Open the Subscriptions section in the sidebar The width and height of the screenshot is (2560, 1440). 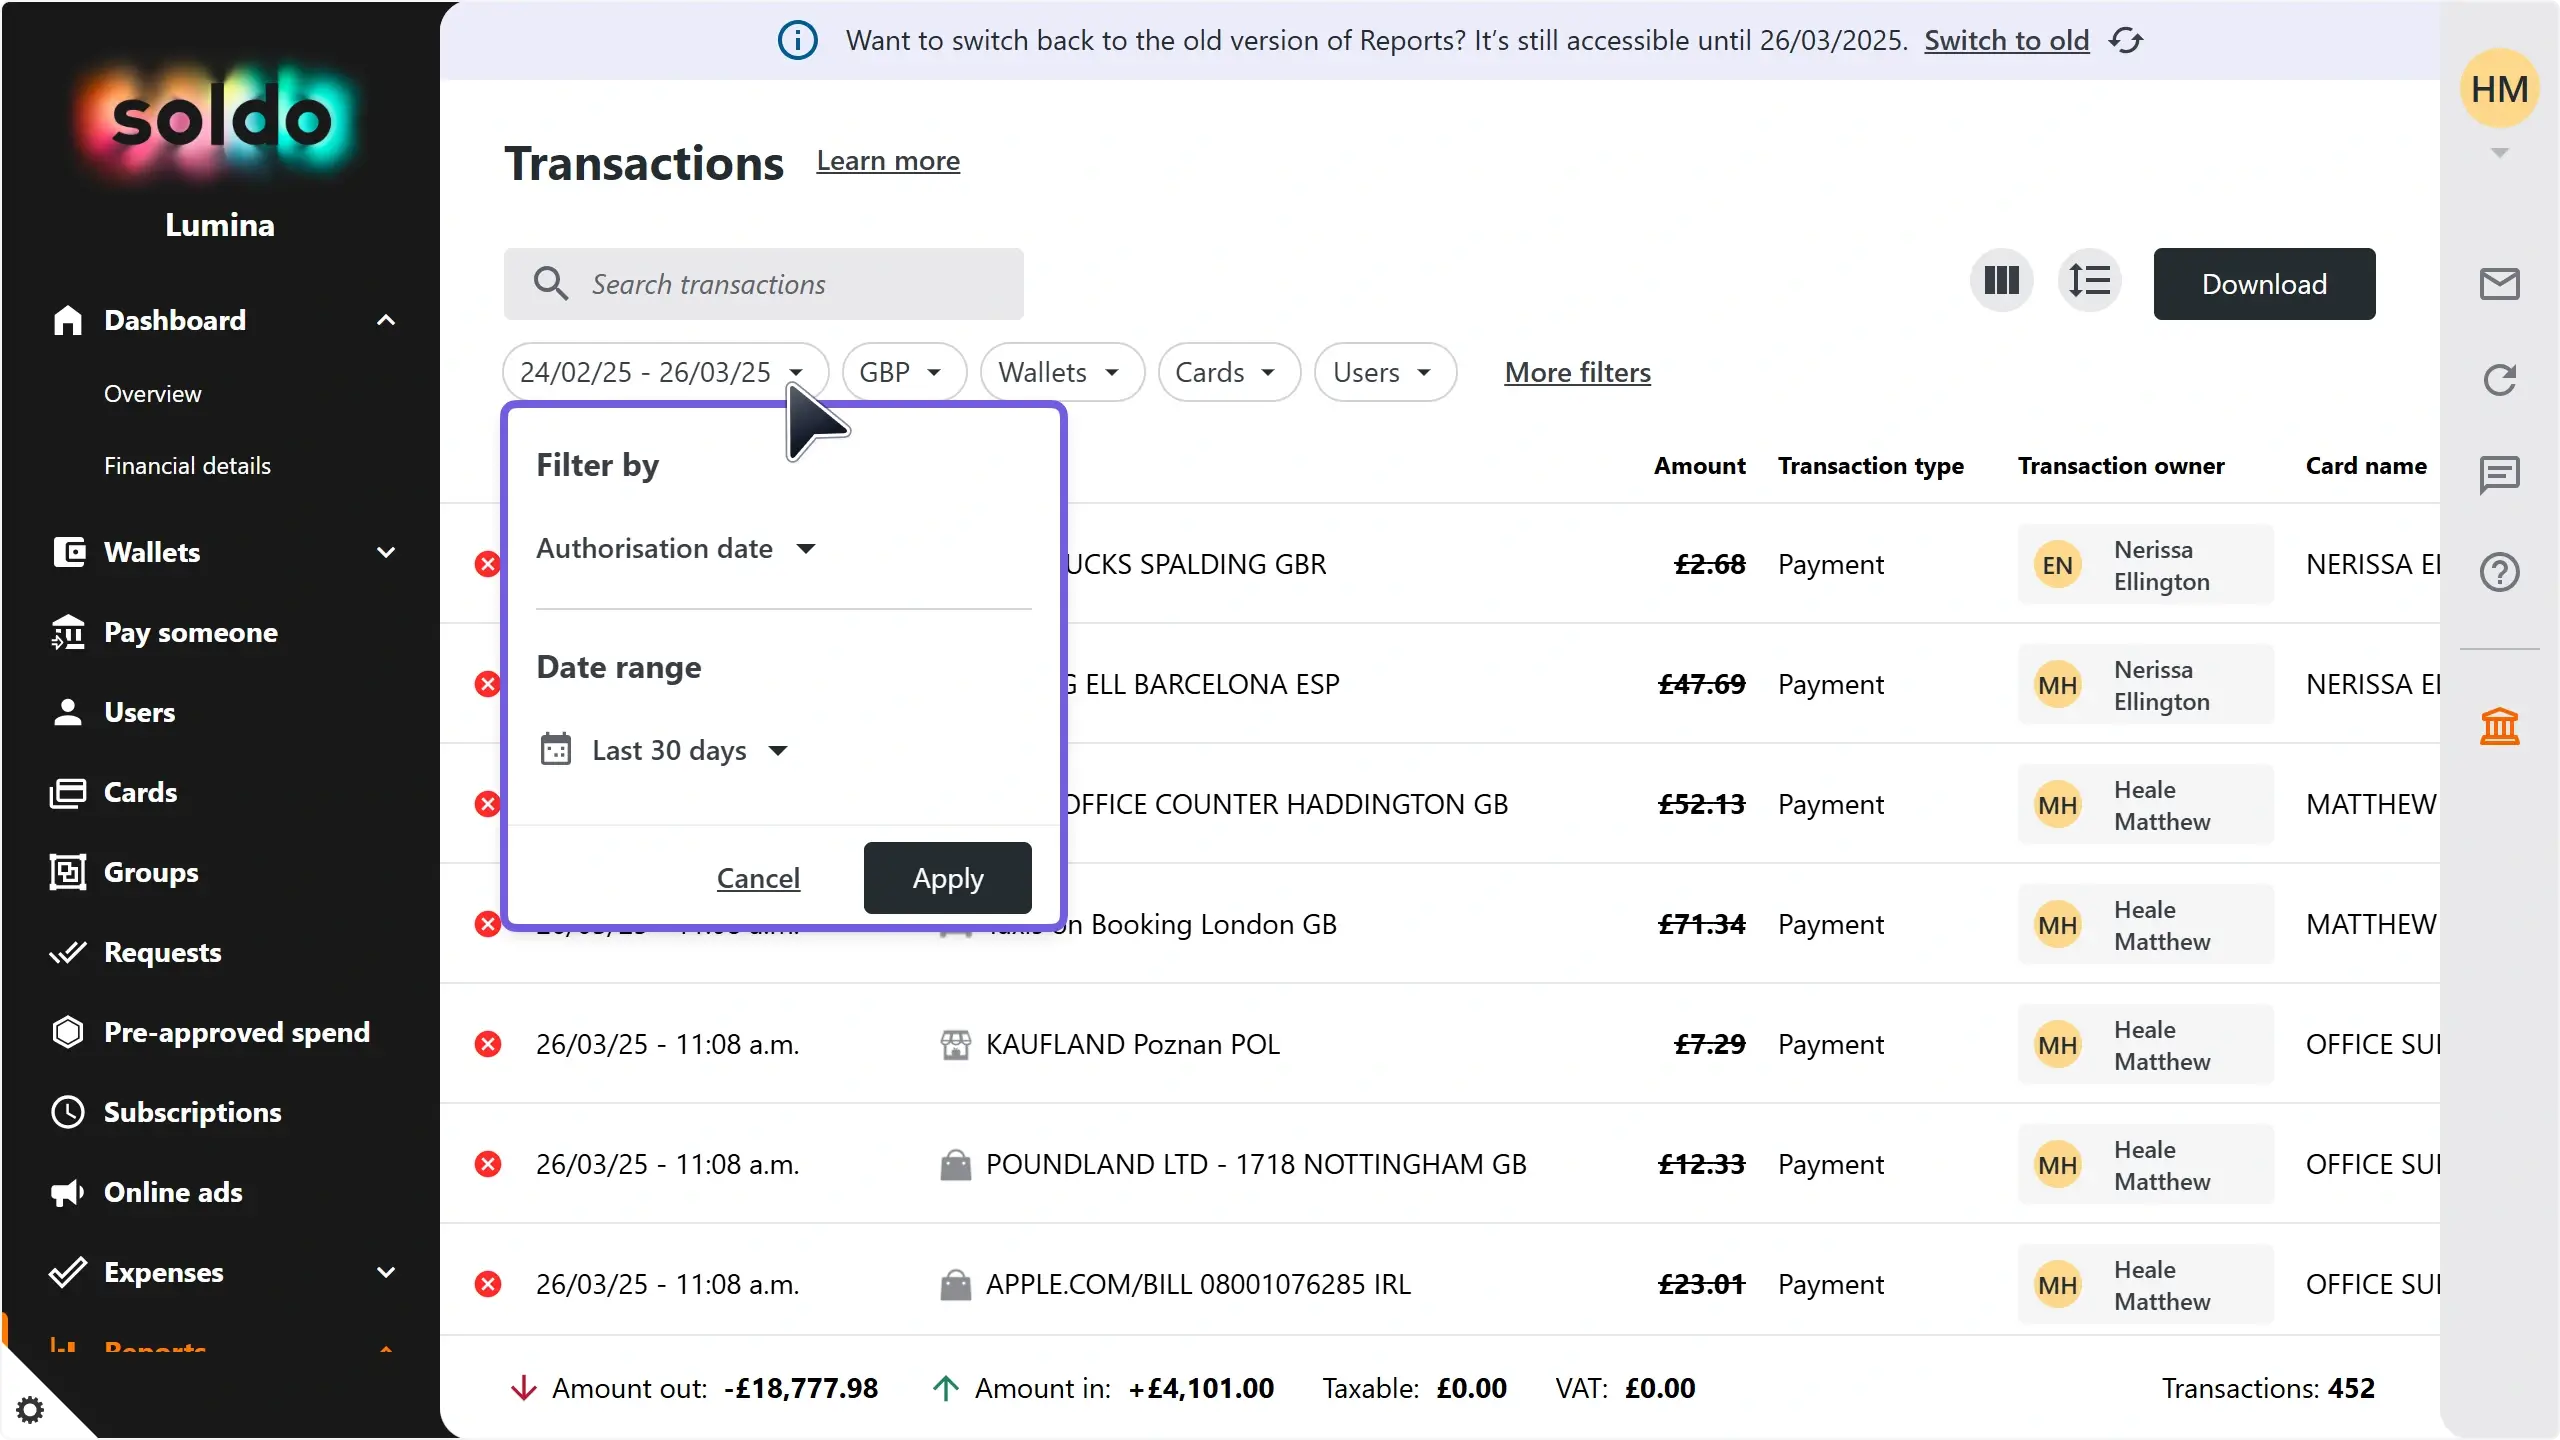[190, 1112]
